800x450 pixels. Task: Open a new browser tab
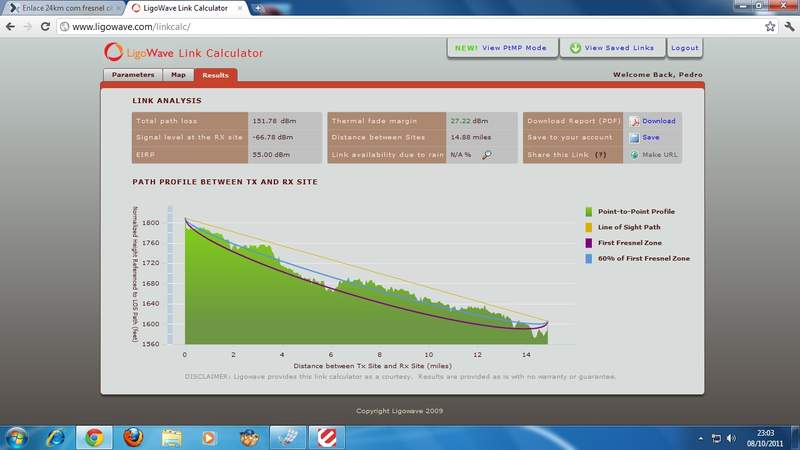(258, 8)
